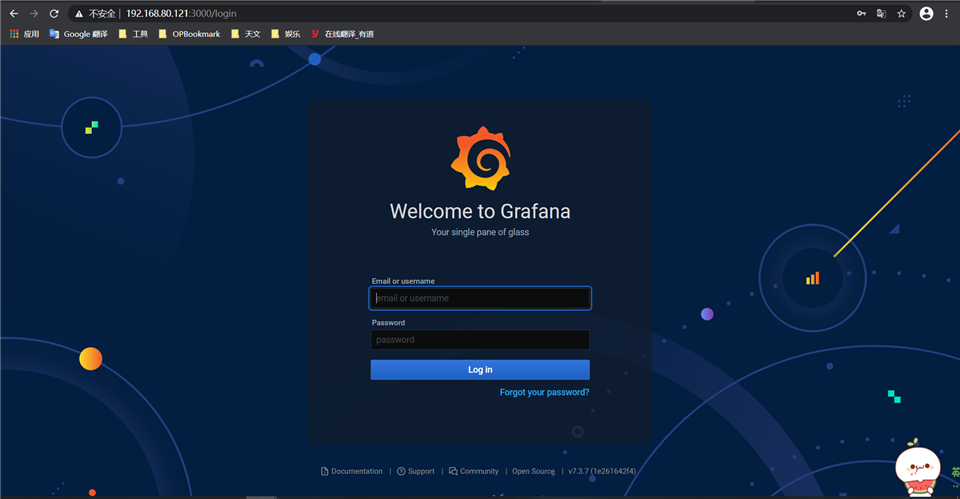Open the Open Source footer link

533,471
